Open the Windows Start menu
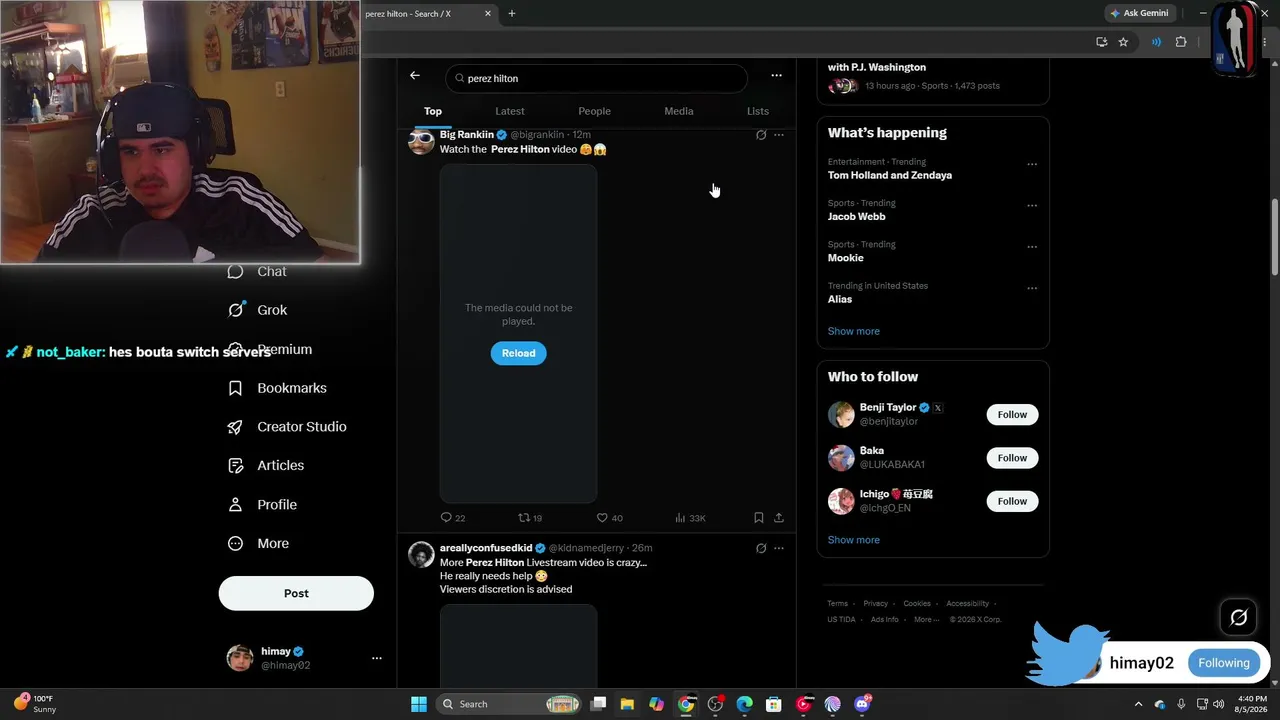 click(419, 704)
